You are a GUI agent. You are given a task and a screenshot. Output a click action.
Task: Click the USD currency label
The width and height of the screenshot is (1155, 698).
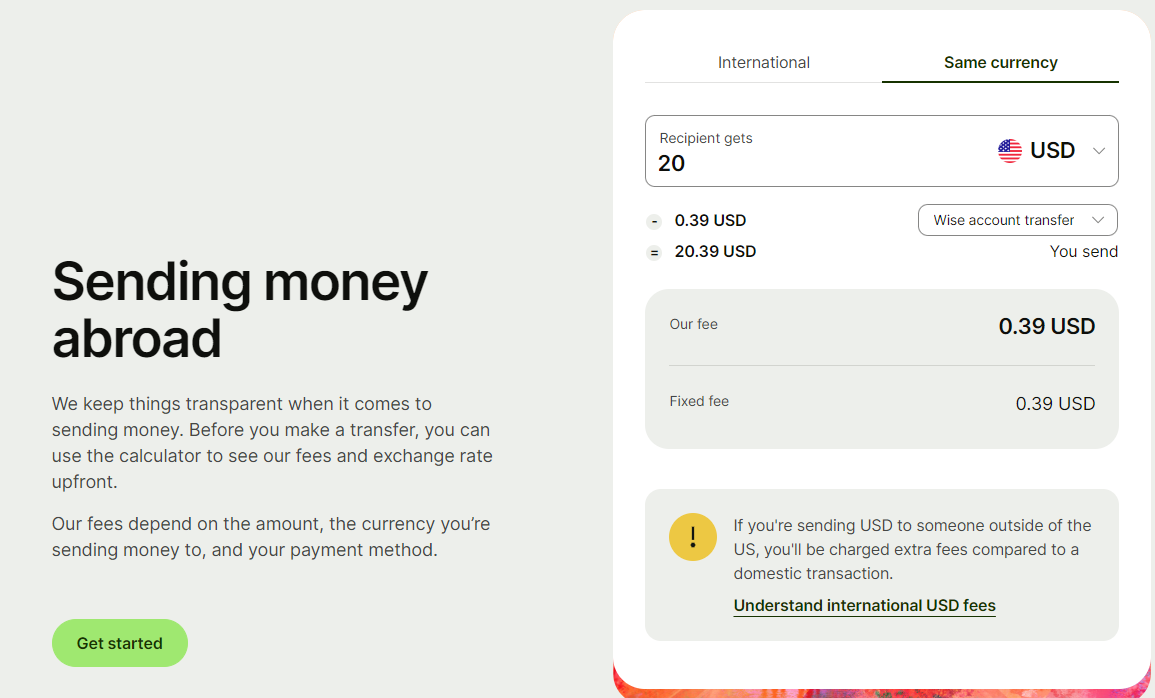click(x=1052, y=150)
